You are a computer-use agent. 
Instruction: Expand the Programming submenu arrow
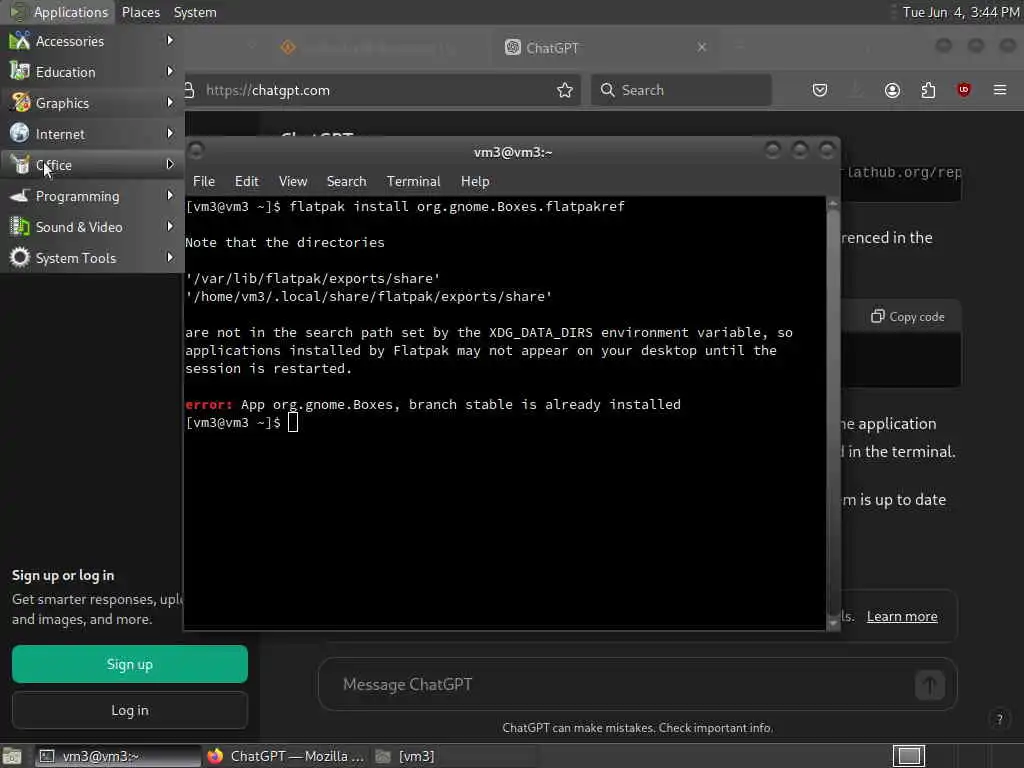click(170, 195)
